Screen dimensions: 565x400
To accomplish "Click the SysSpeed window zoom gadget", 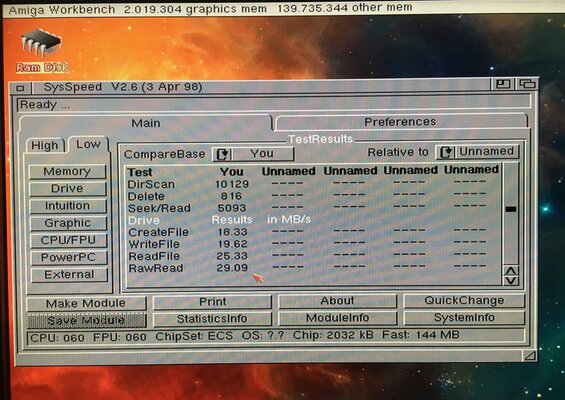I will (503, 84).
